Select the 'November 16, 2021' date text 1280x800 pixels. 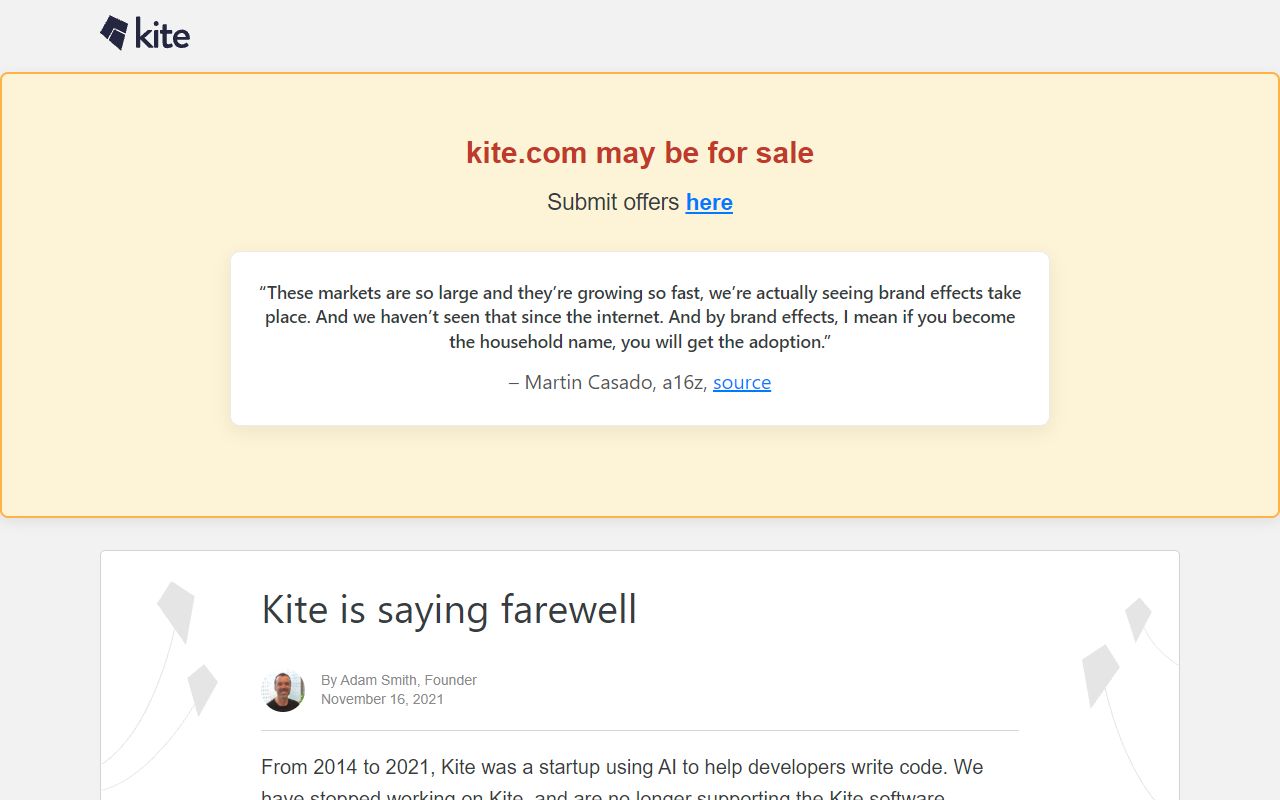click(381, 699)
